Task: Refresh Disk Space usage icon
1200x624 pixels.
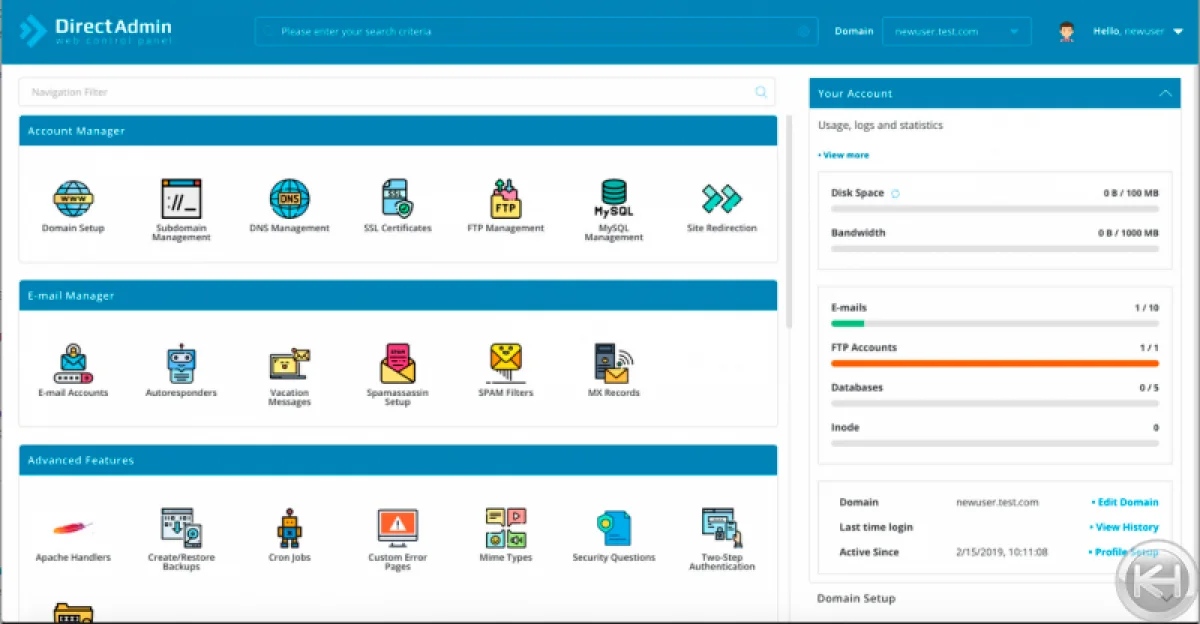Action: [895, 193]
